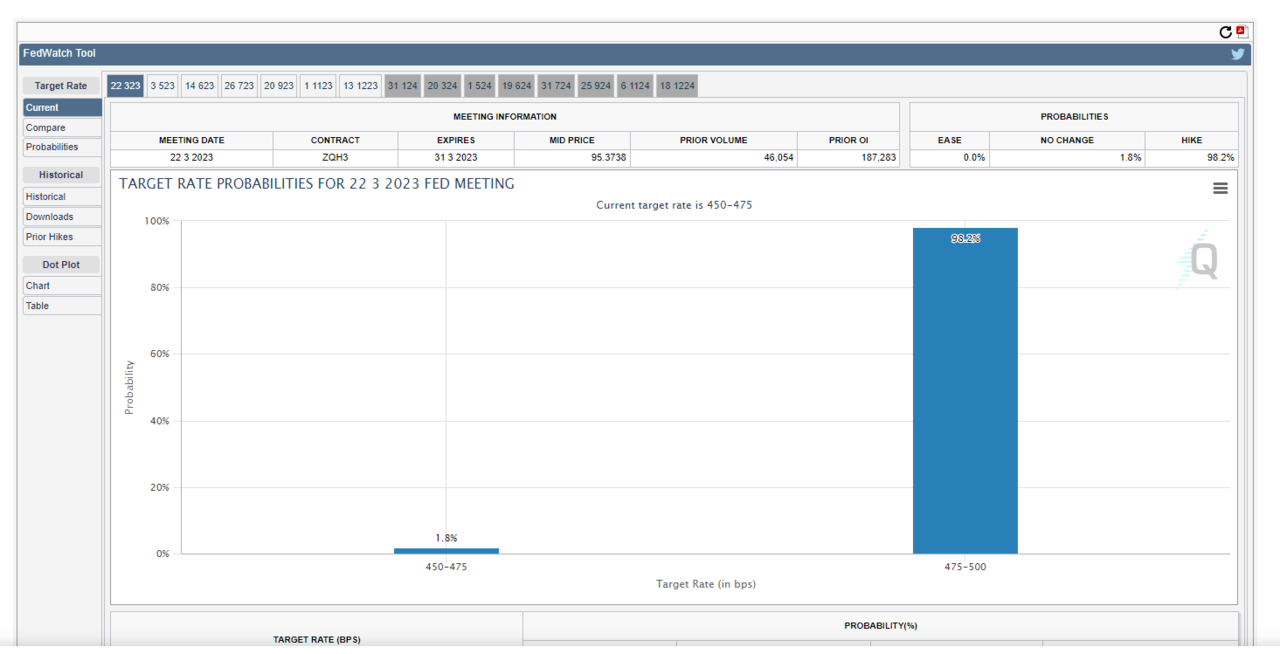
Task: Choose the greyed 31 124 meeting tab
Action: coord(402,86)
